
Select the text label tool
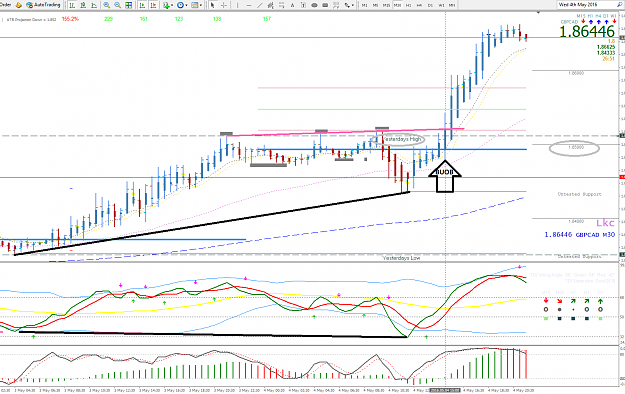[x=303, y=5]
